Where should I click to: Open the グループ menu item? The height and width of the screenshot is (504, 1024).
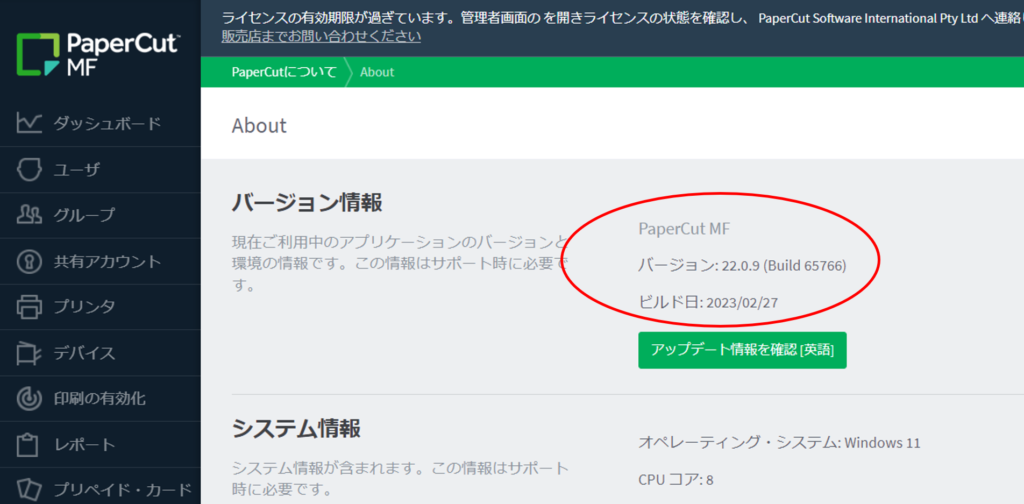click(x=101, y=215)
